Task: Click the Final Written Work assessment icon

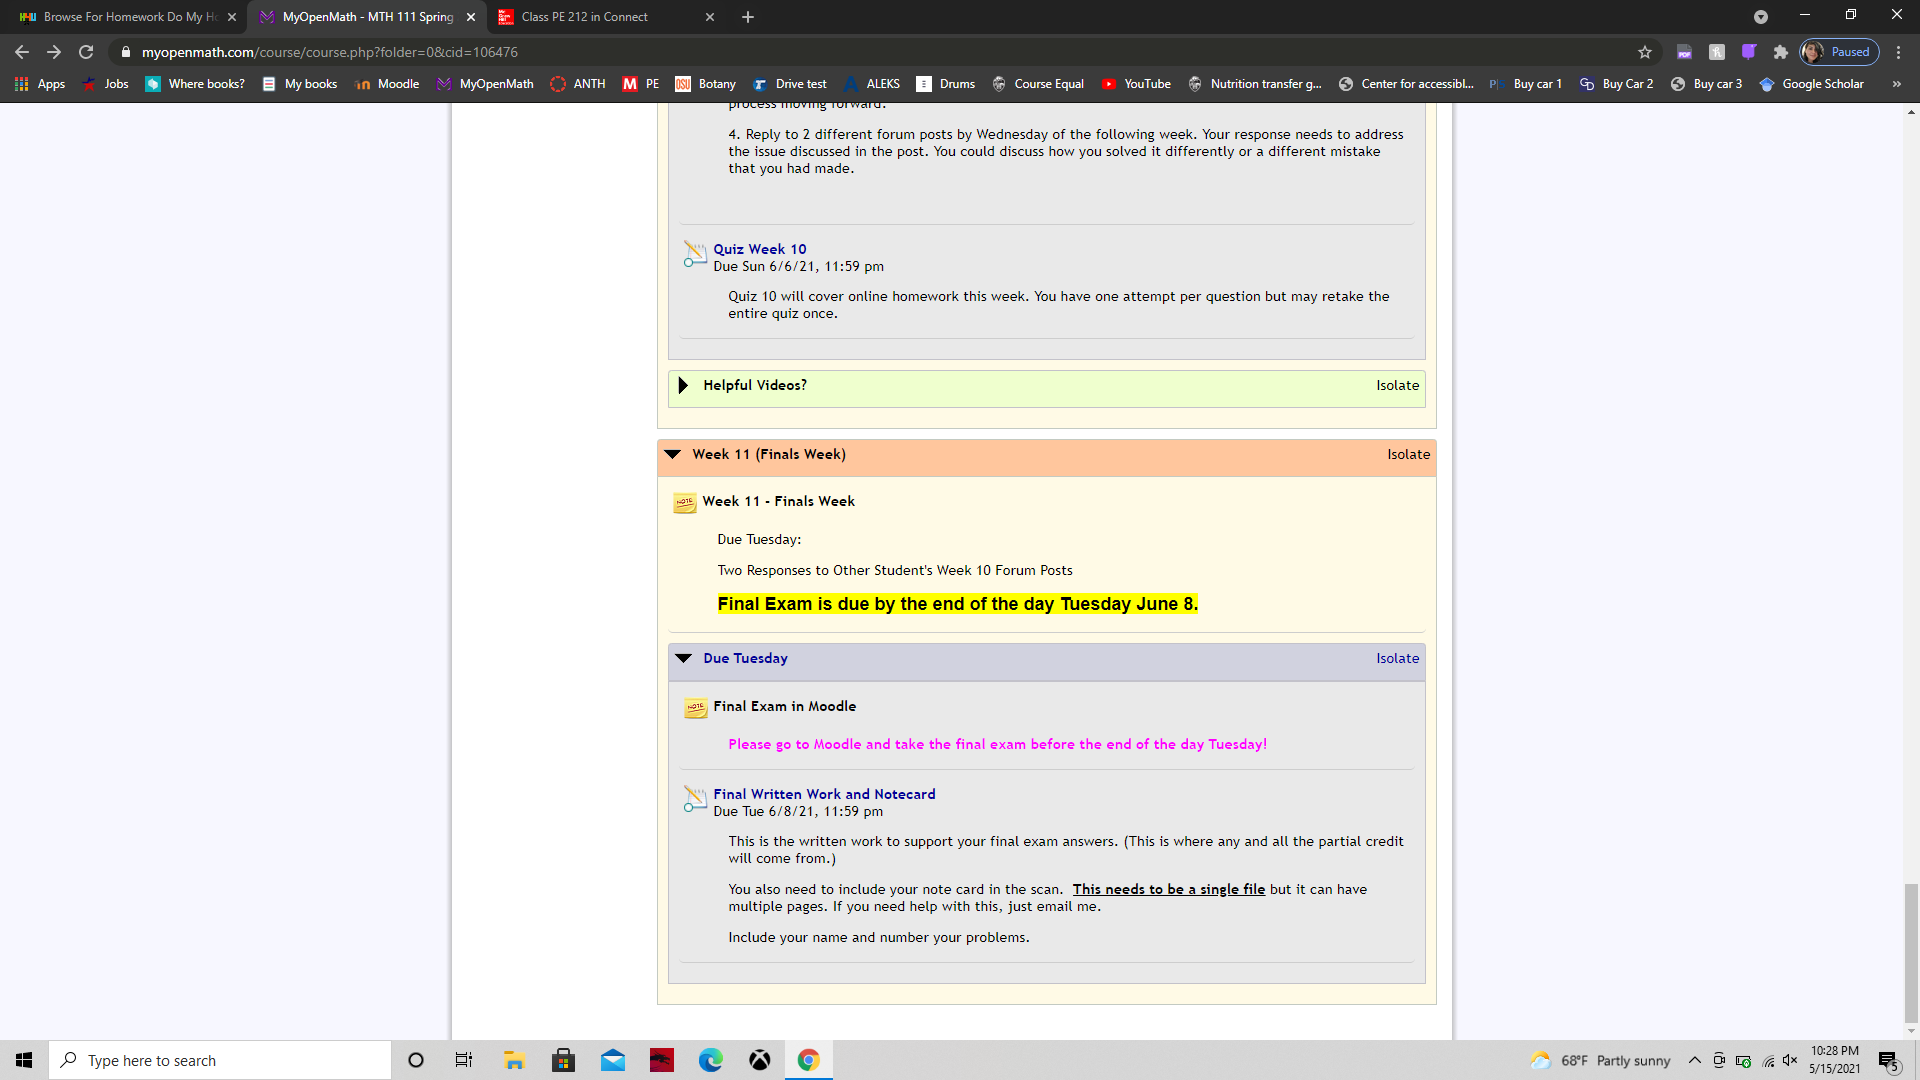Action: 694,799
